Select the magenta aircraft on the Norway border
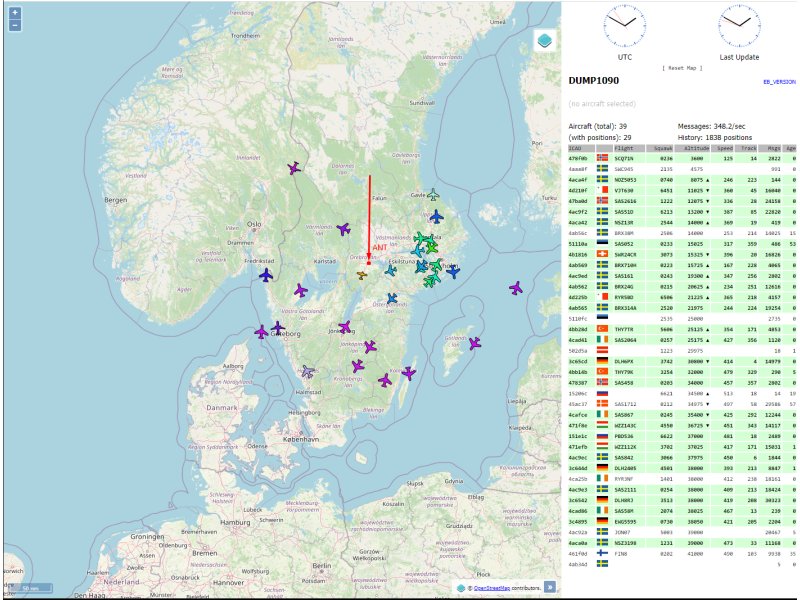The image size is (800, 600). pos(294,168)
